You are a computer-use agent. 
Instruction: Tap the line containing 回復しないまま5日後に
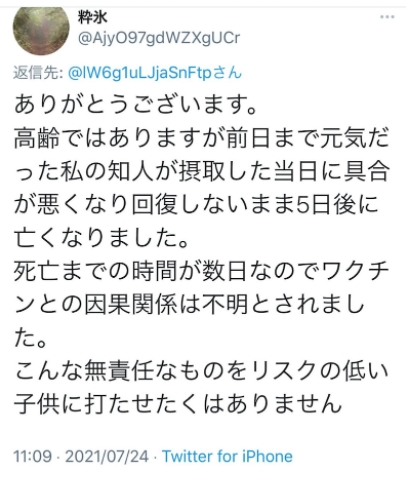(196, 204)
